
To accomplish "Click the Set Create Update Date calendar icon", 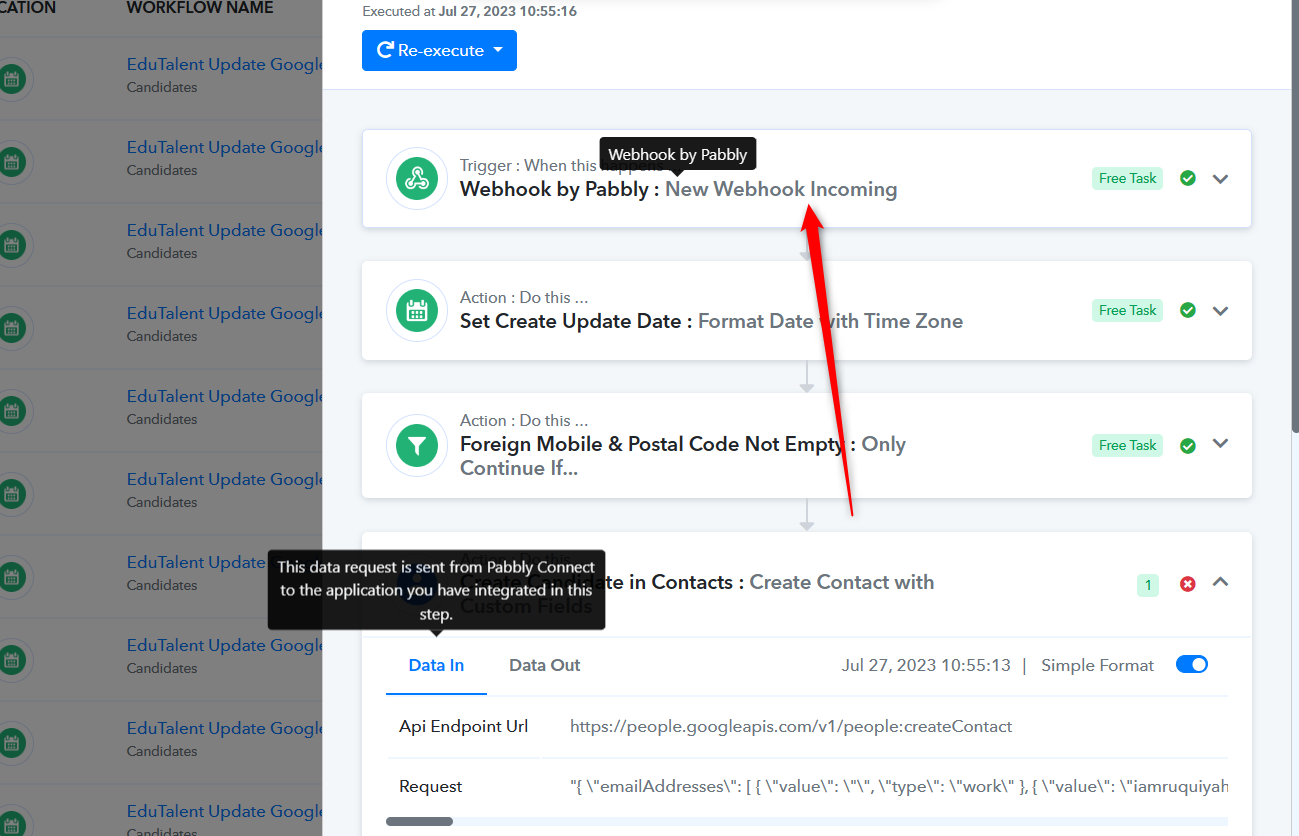I will tap(417, 311).
